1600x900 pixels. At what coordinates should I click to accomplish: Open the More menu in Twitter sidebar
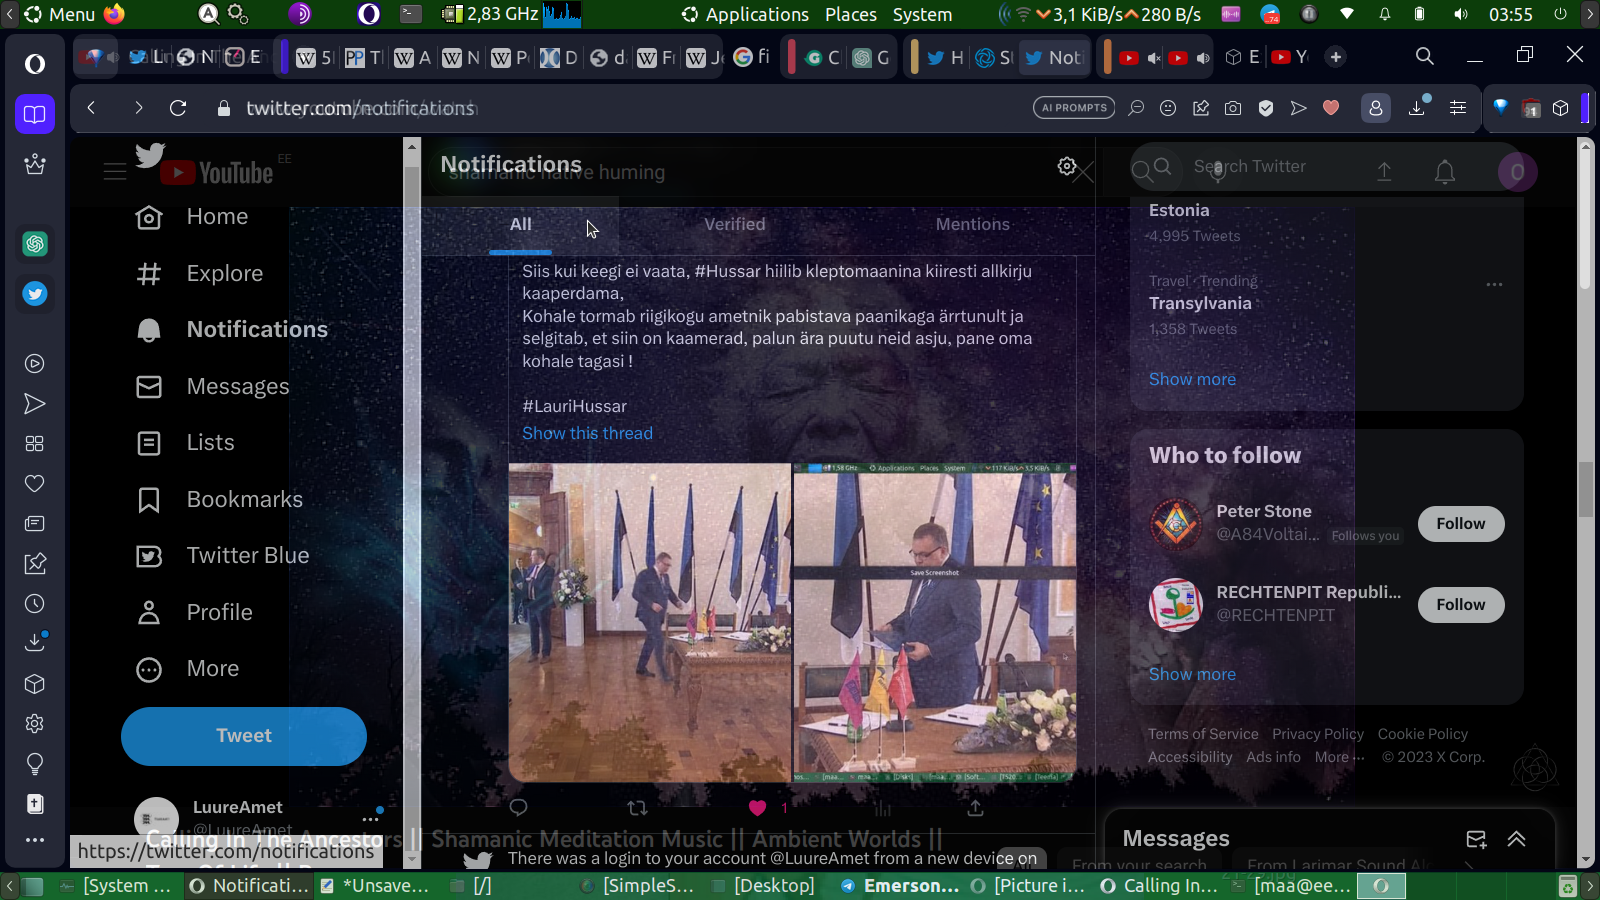188,669
